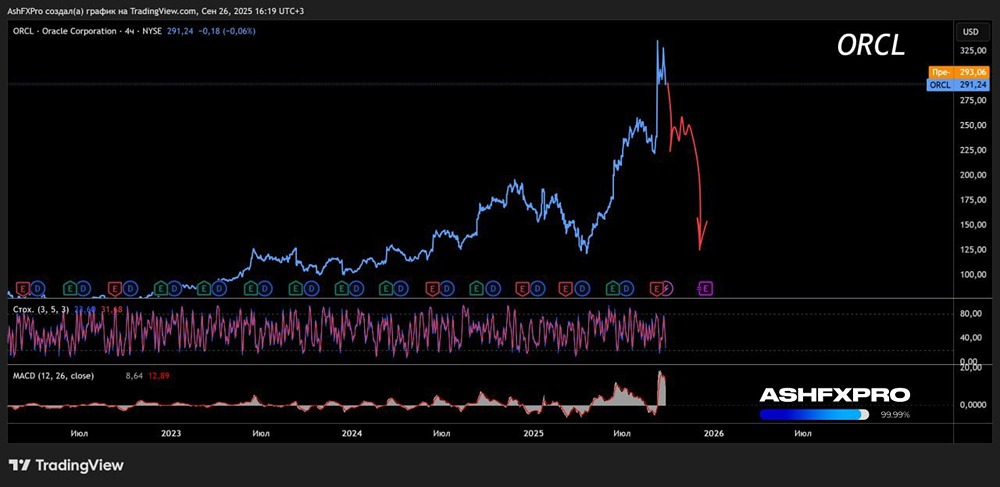Viewport: 1000px width, 487px height.
Task: Click the 150,00 price axis label
Action: tap(973, 224)
